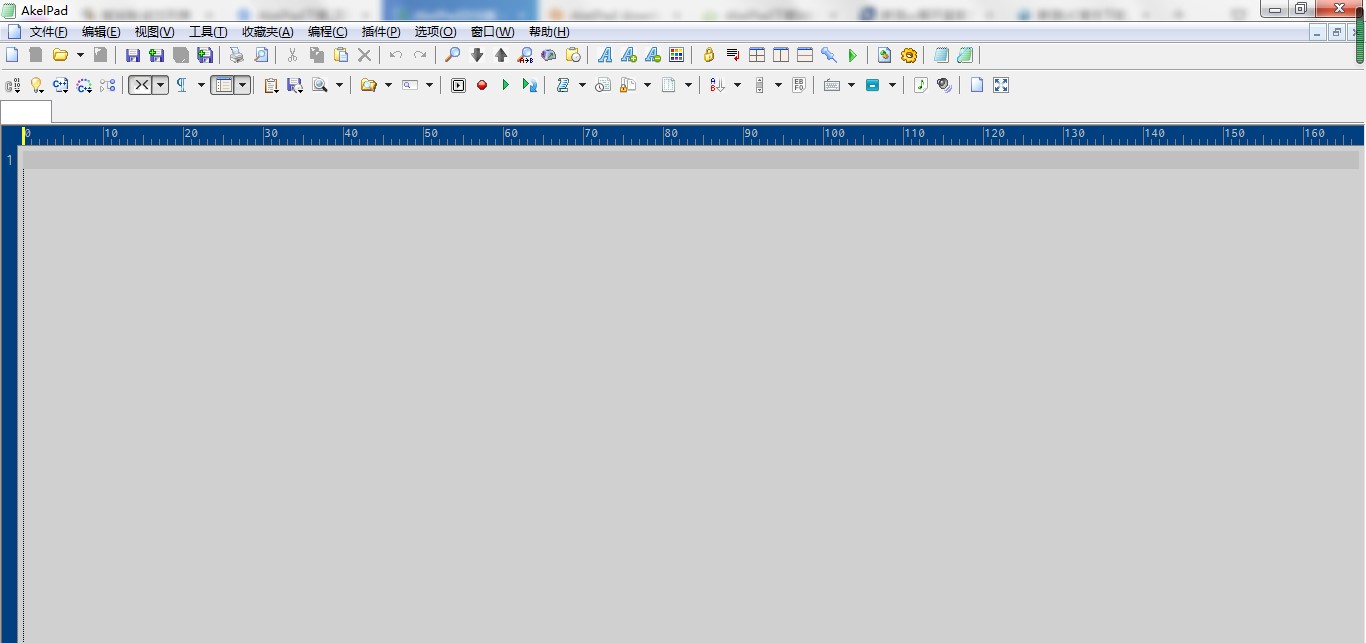Image resolution: width=1366 pixels, height=643 pixels.
Task: Open dropdown beside the keyboard icon
Action: (851, 85)
